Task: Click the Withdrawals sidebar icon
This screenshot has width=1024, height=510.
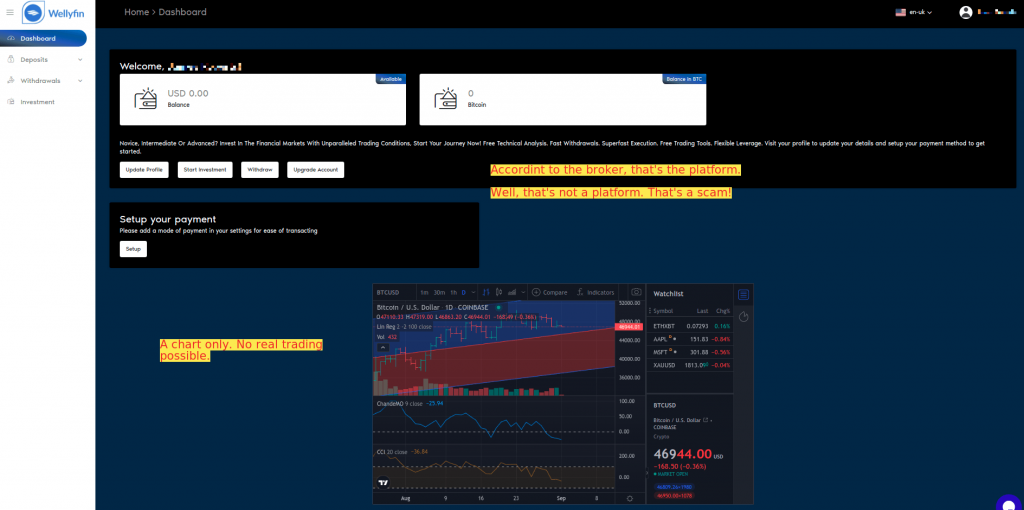Action: pyautogui.click(x=10, y=81)
